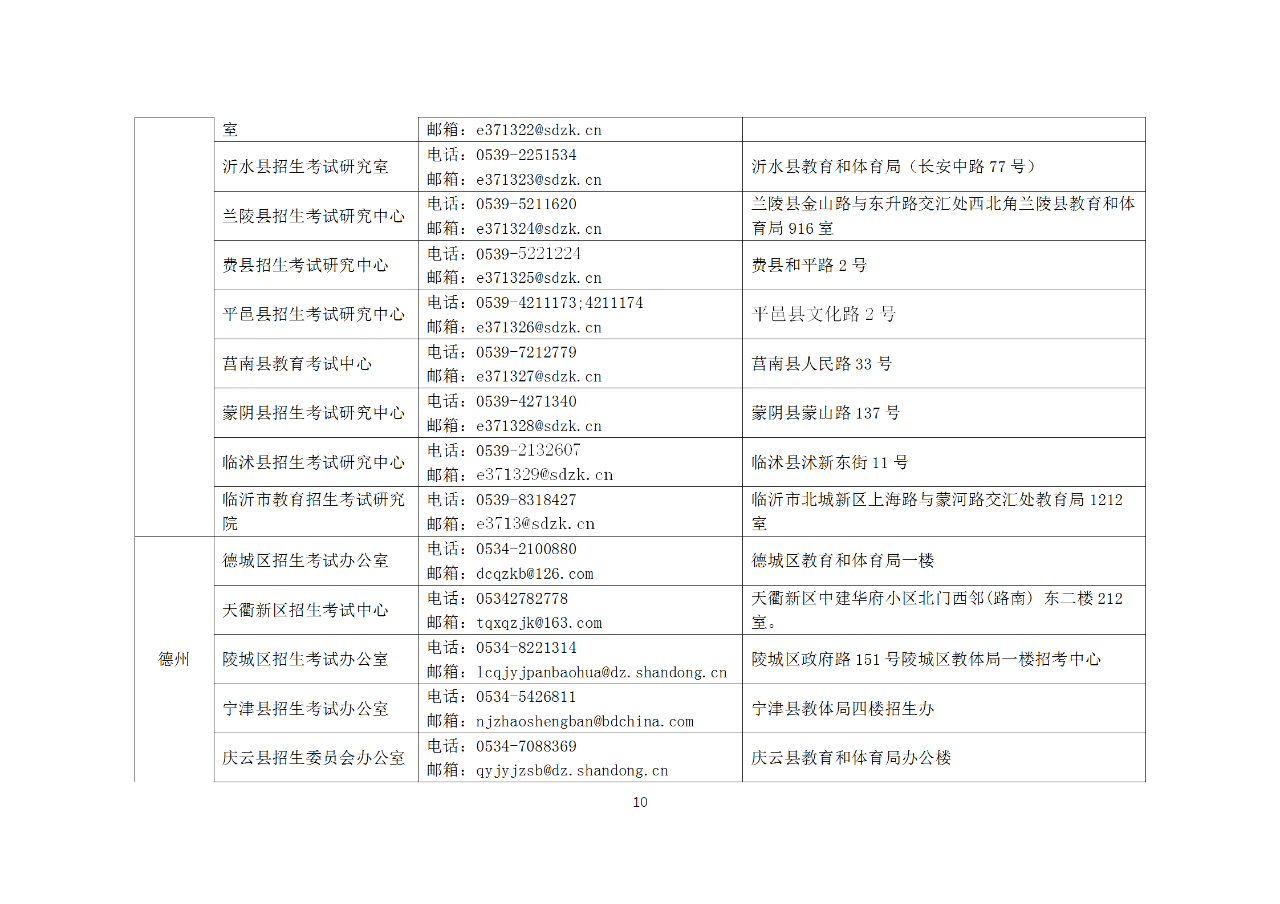The height and width of the screenshot is (904, 1280).
Task: Click the email e371327@sdzk.cn
Action: (538, 377)
